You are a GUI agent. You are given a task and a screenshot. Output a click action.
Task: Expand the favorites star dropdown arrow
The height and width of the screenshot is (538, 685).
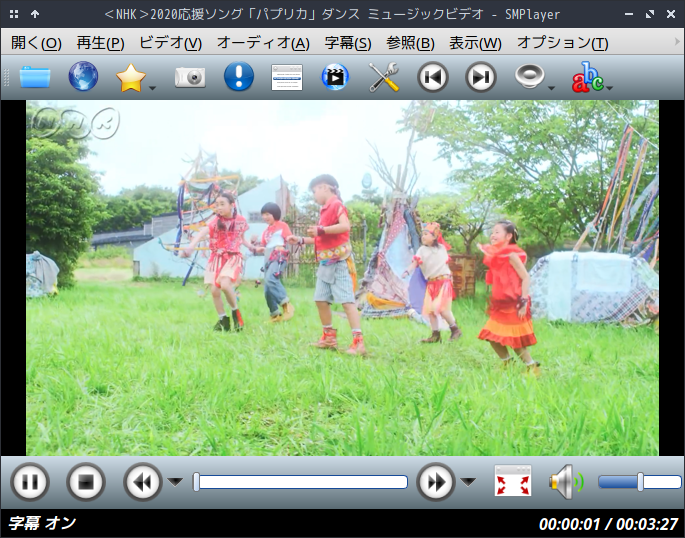point(152,88)
